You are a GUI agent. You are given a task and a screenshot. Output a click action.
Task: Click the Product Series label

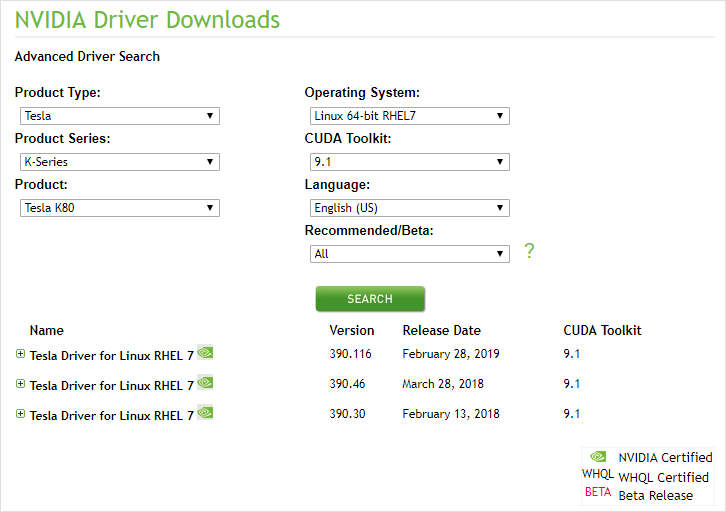(x=63, y=138)
